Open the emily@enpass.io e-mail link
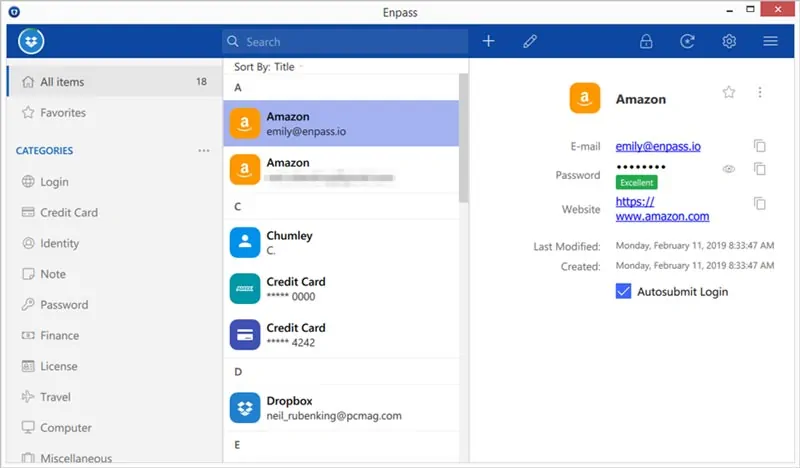The image size is (800, 468). click(x=658, y=146)
